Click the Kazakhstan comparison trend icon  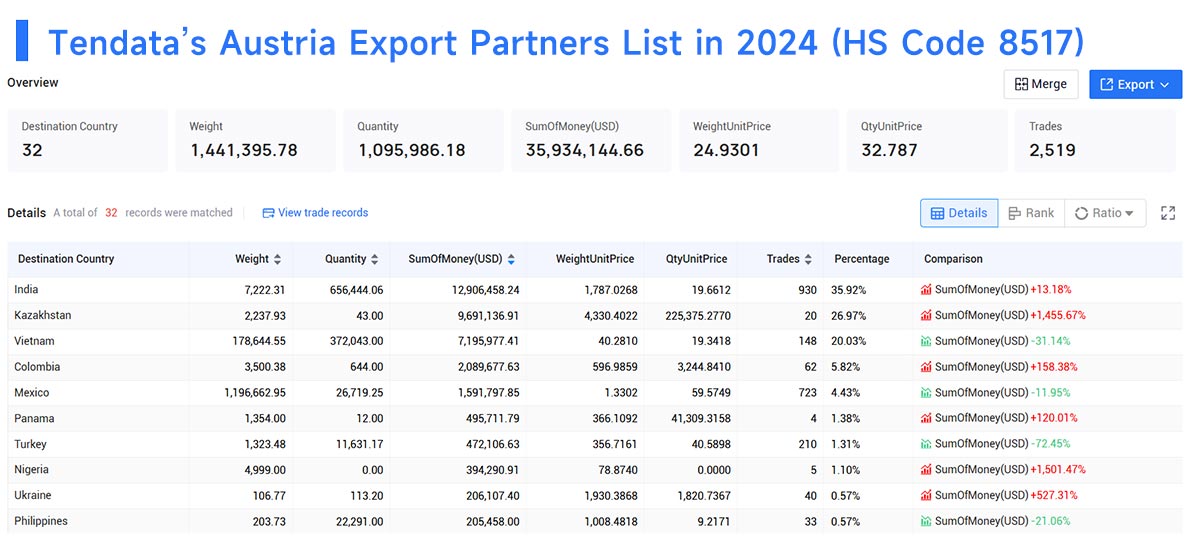click(926, 315)
